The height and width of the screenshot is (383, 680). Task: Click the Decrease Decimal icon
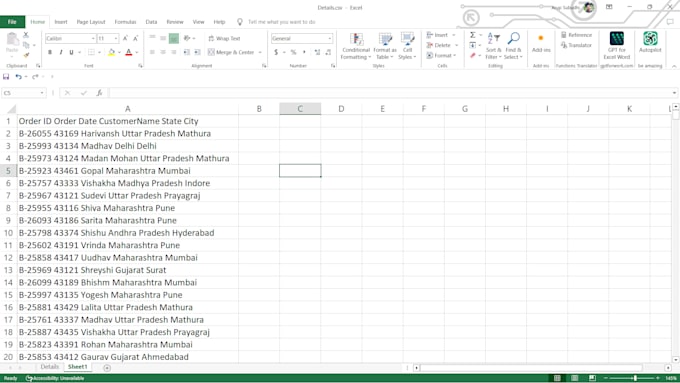(x=328, y=52)
